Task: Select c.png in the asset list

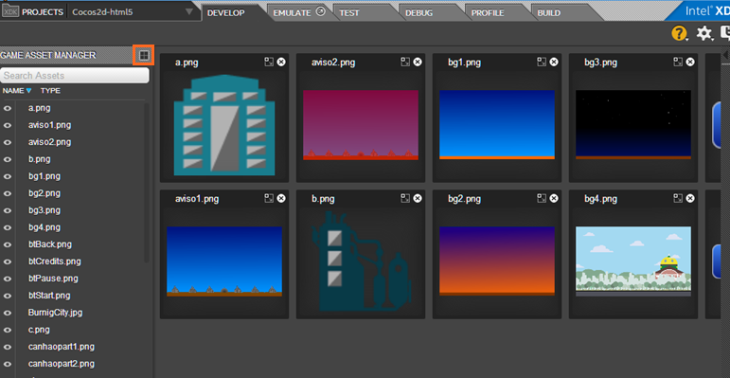Action: click(39, 330)
